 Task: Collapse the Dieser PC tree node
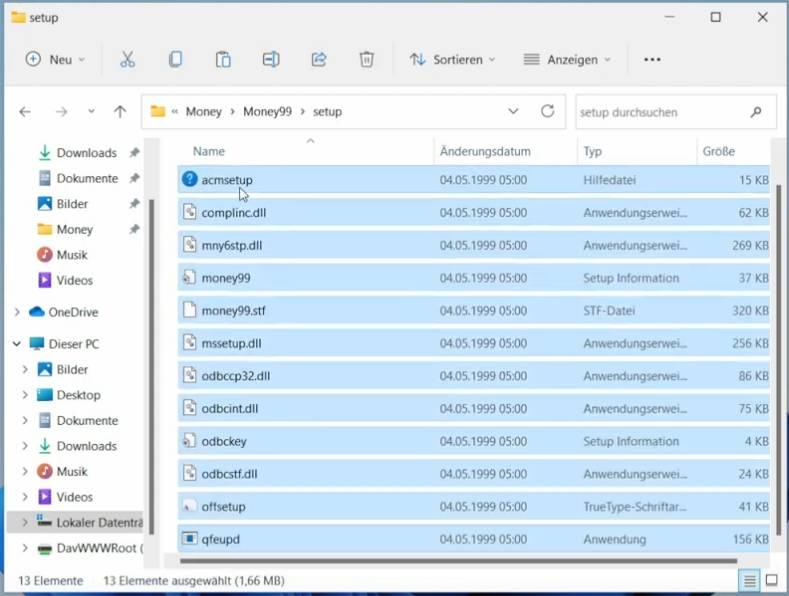(x=17, y=344)
